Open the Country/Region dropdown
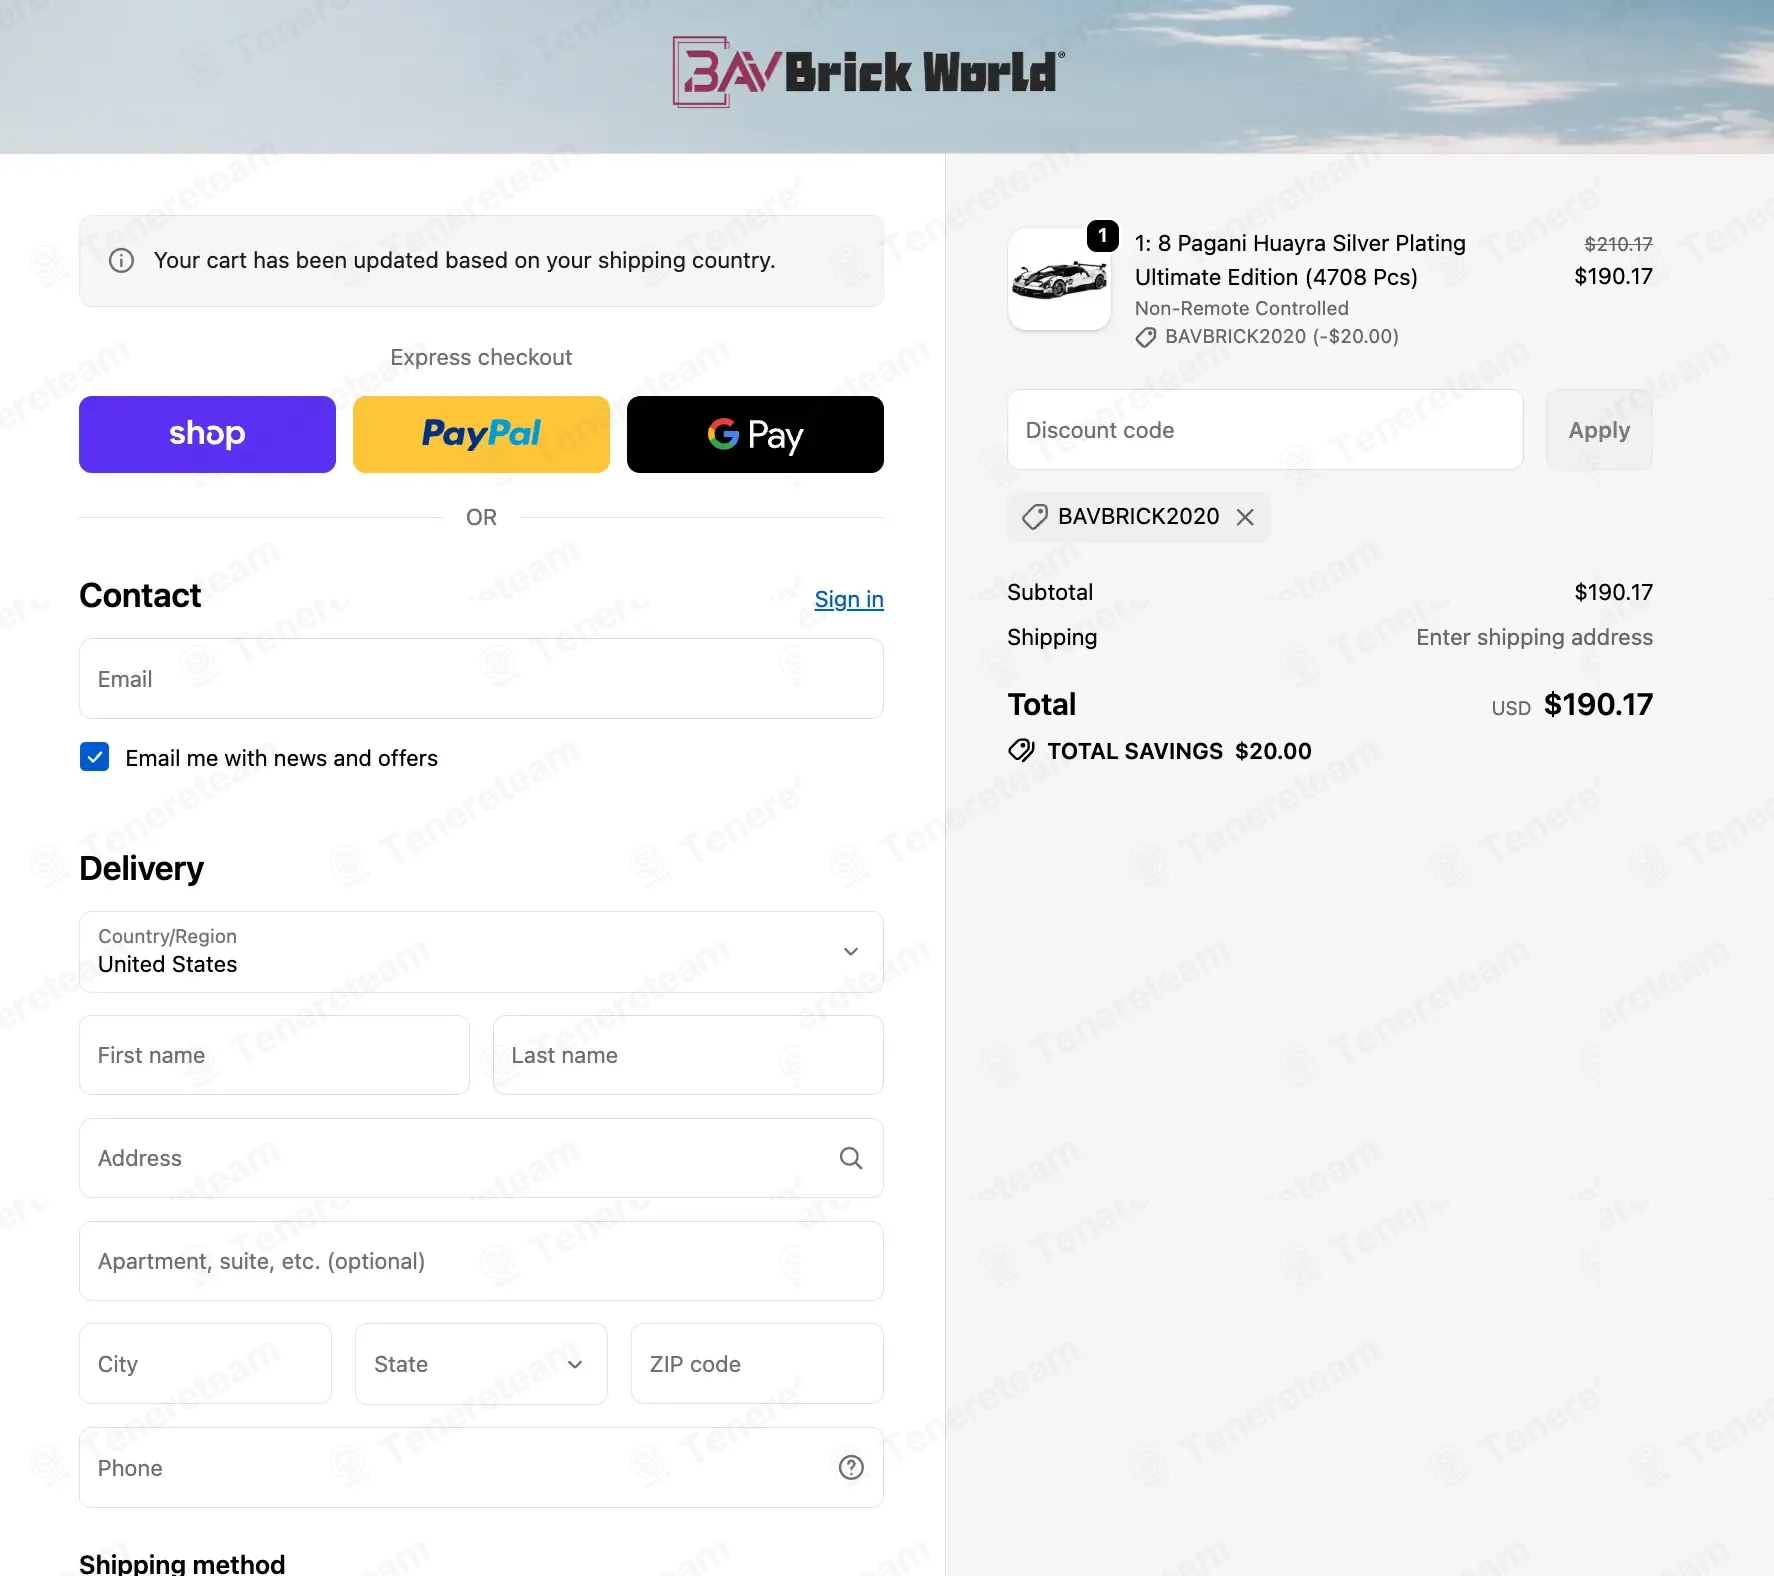1774x1576 pixels. [x=481, y=952]
